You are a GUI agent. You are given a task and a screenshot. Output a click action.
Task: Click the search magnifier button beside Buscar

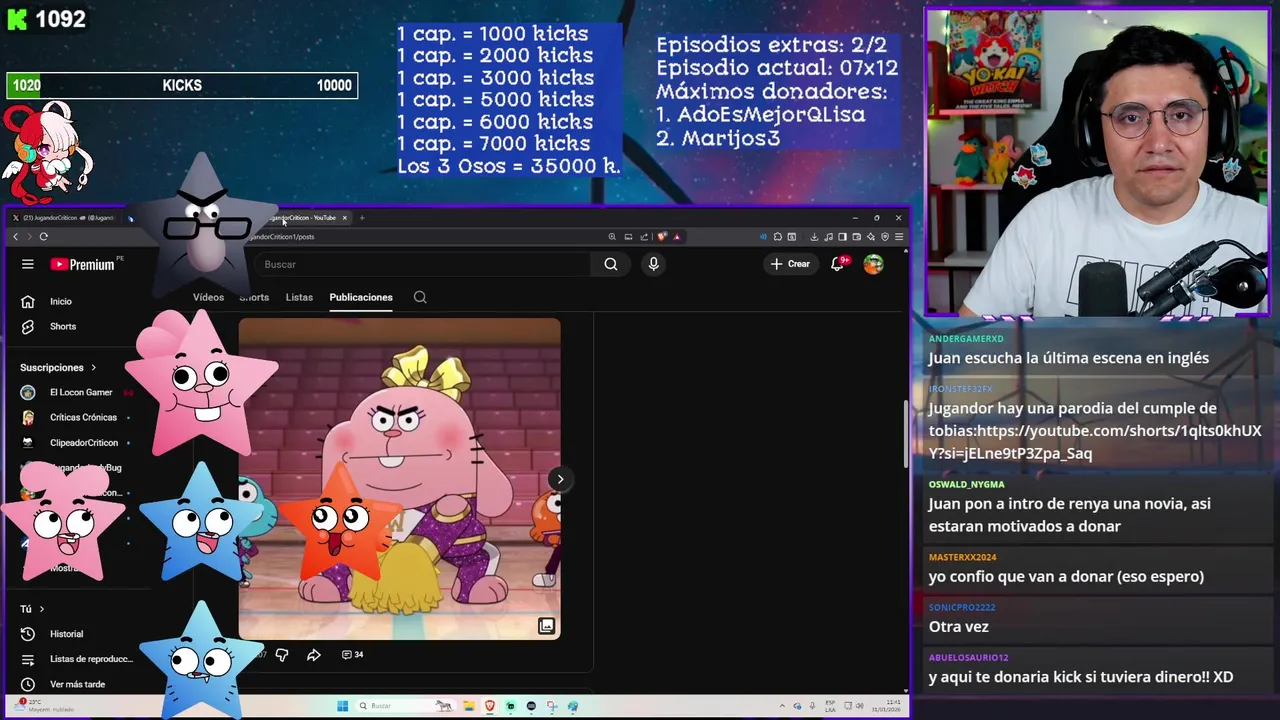coord(611,264)
